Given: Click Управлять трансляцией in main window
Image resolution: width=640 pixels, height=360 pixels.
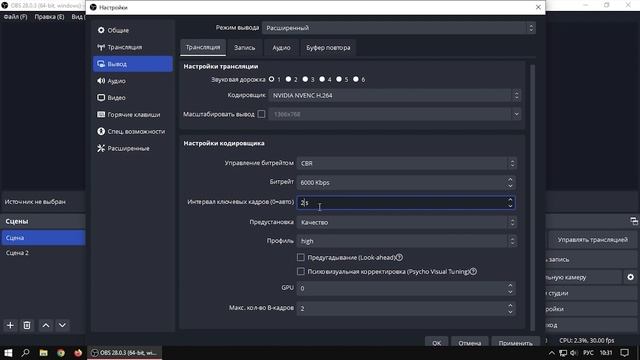Looking at the screenshot, I should [592, 240].
